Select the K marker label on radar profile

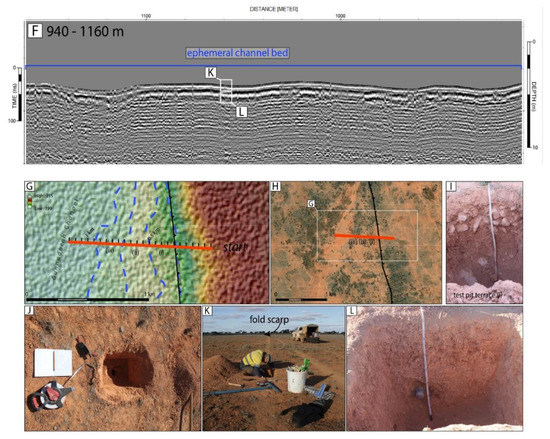[x=210, y=73]
